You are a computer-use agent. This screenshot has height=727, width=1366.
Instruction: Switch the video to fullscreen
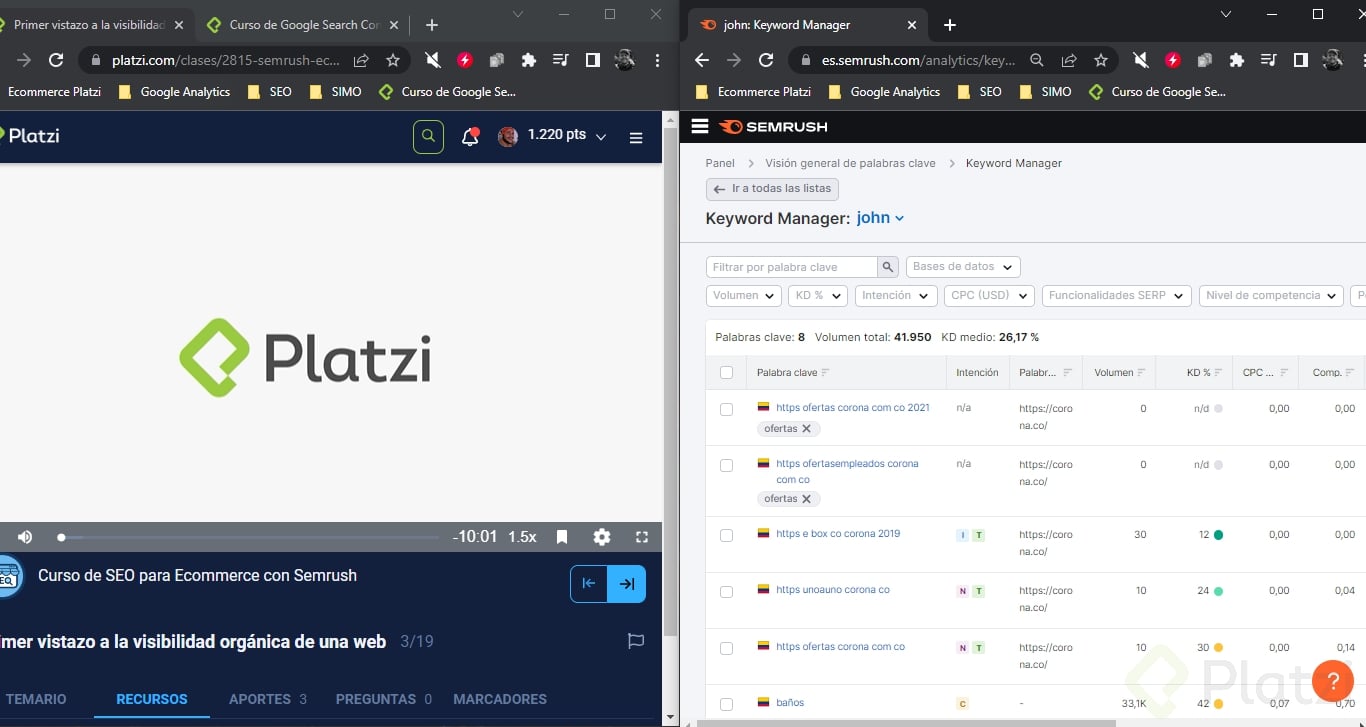point(642,537)
